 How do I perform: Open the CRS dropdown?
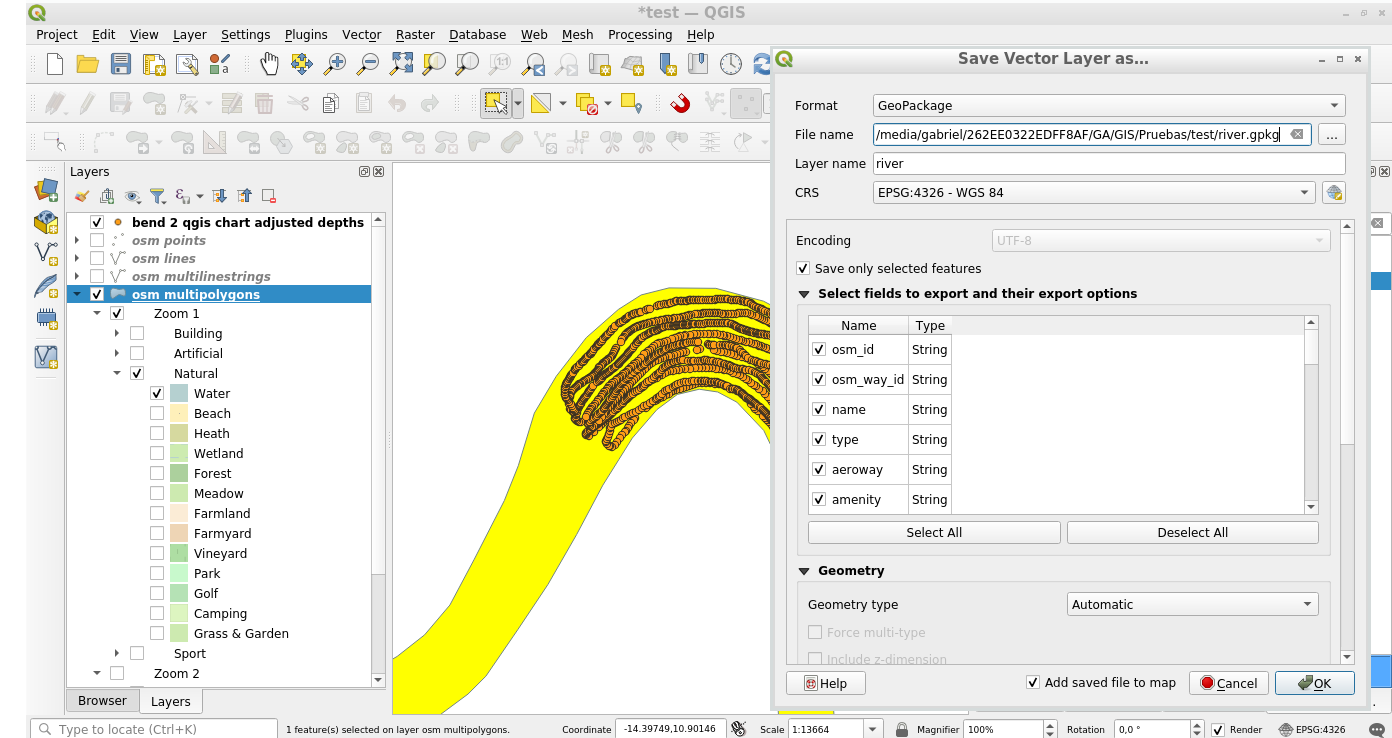pyautogui.click(x=1094, y=192)
